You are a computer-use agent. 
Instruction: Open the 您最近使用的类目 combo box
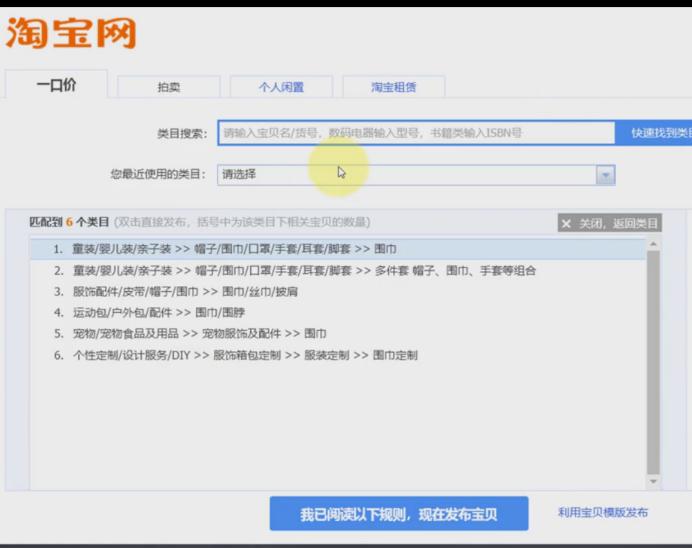pos(416,175)
